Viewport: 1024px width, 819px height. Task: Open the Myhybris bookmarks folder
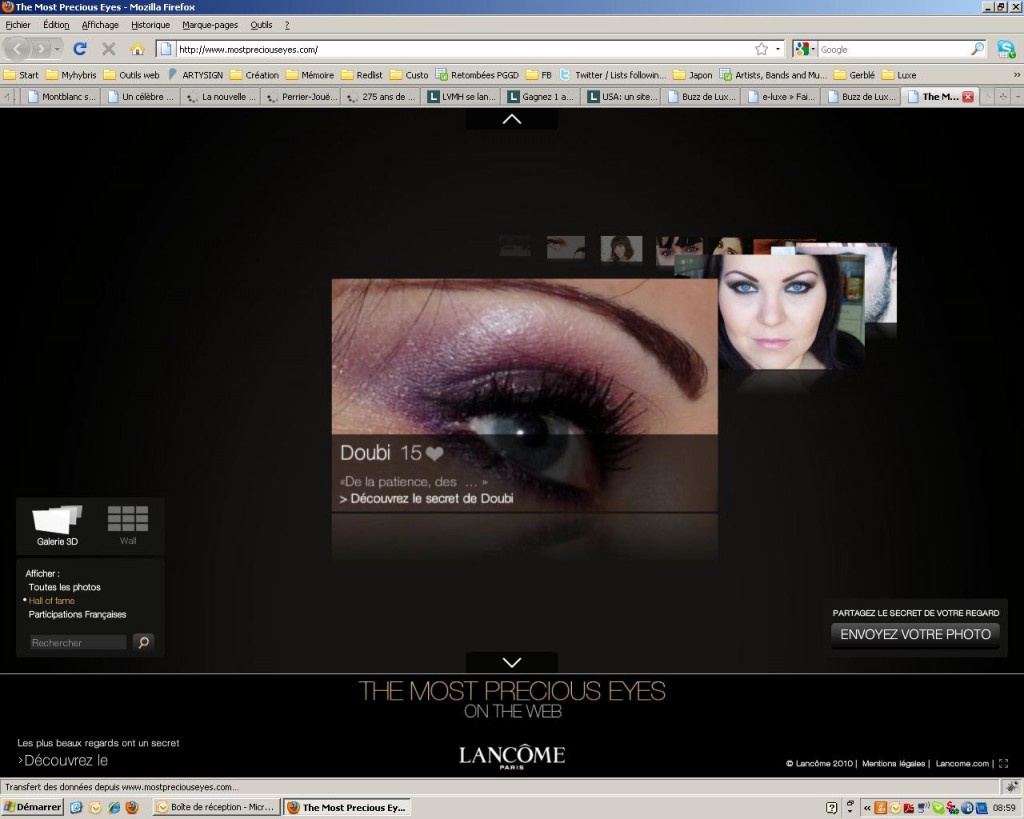(71, 75)
